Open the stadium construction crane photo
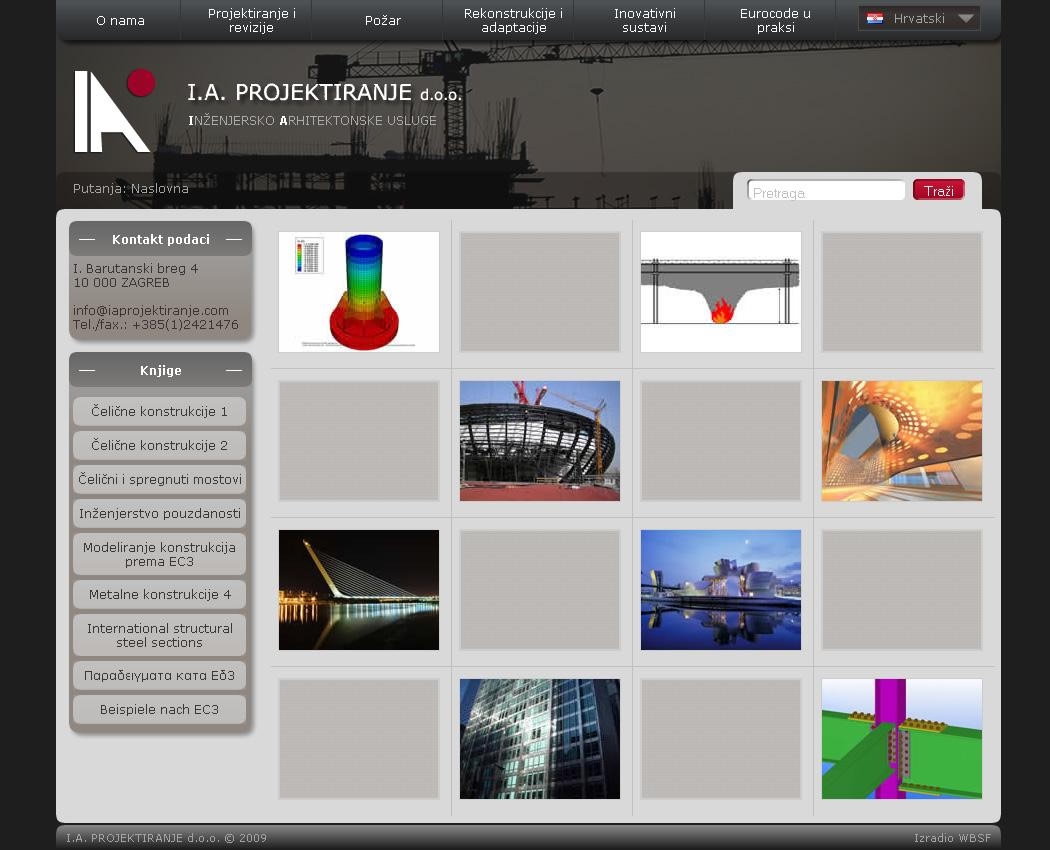 540,441
